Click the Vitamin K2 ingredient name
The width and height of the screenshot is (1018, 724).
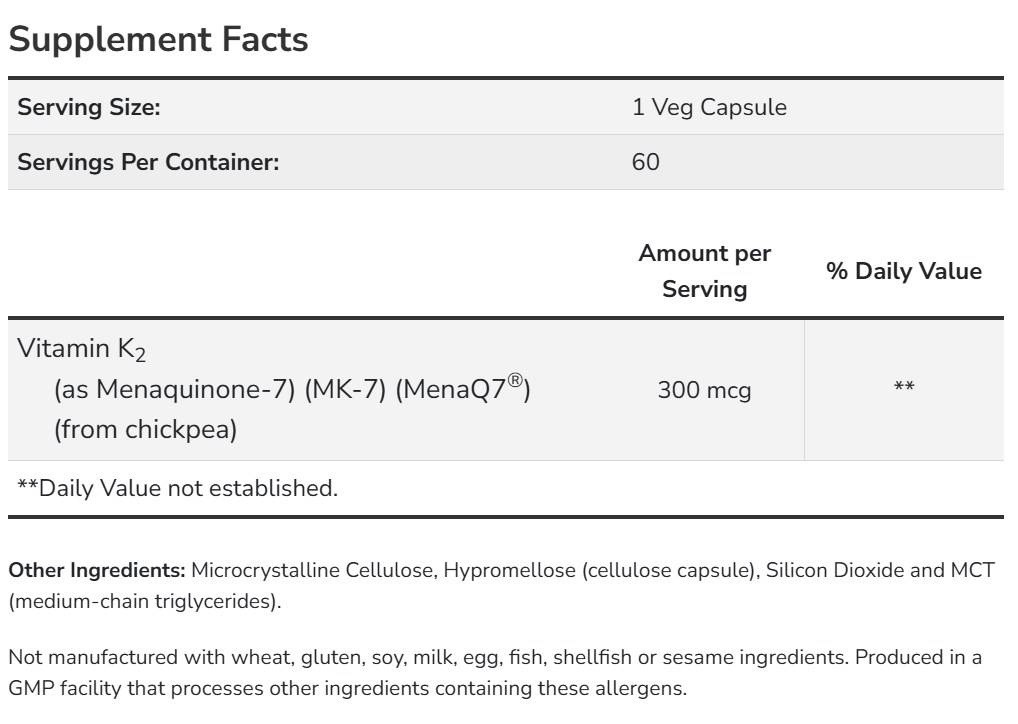(81, 349)
